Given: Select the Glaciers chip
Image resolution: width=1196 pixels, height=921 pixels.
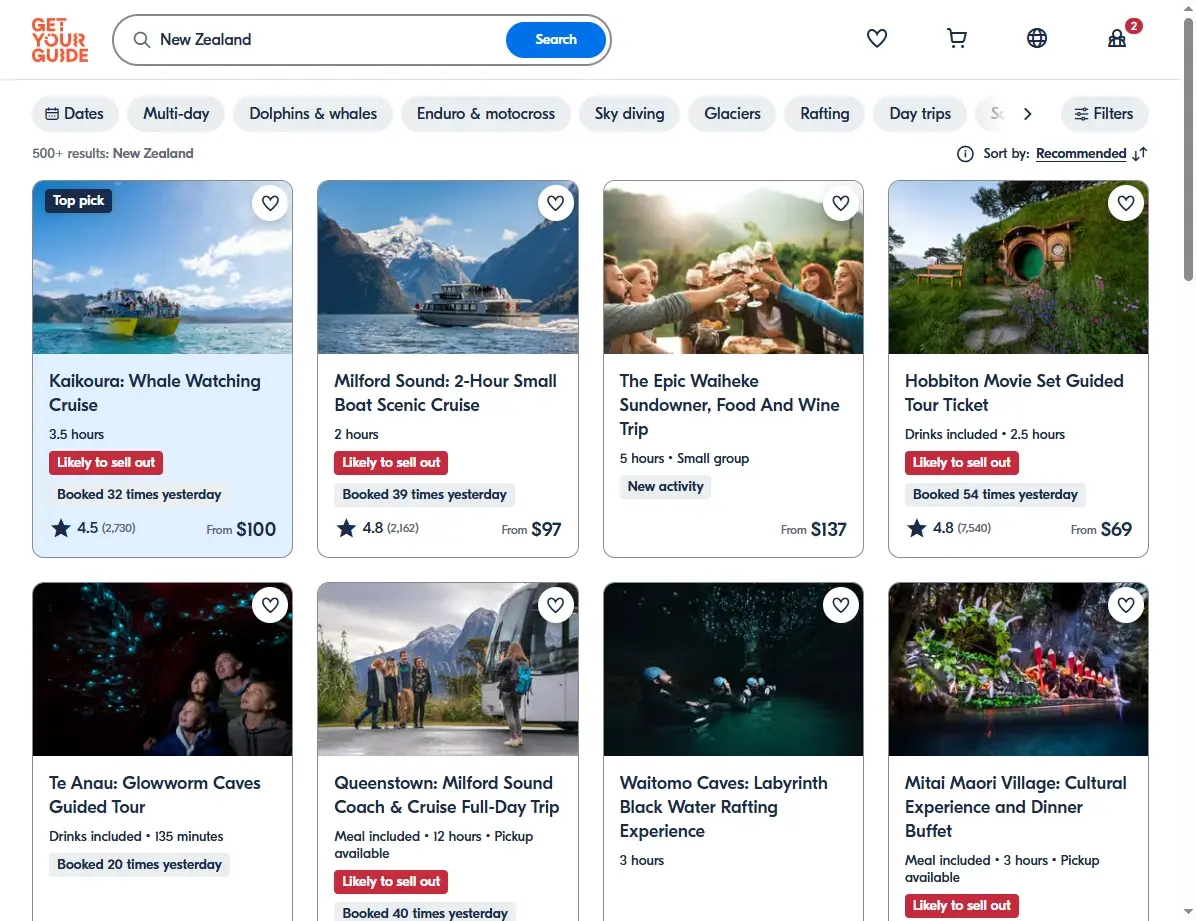Looking at the screenshot, I should click(x=732, y=114).
